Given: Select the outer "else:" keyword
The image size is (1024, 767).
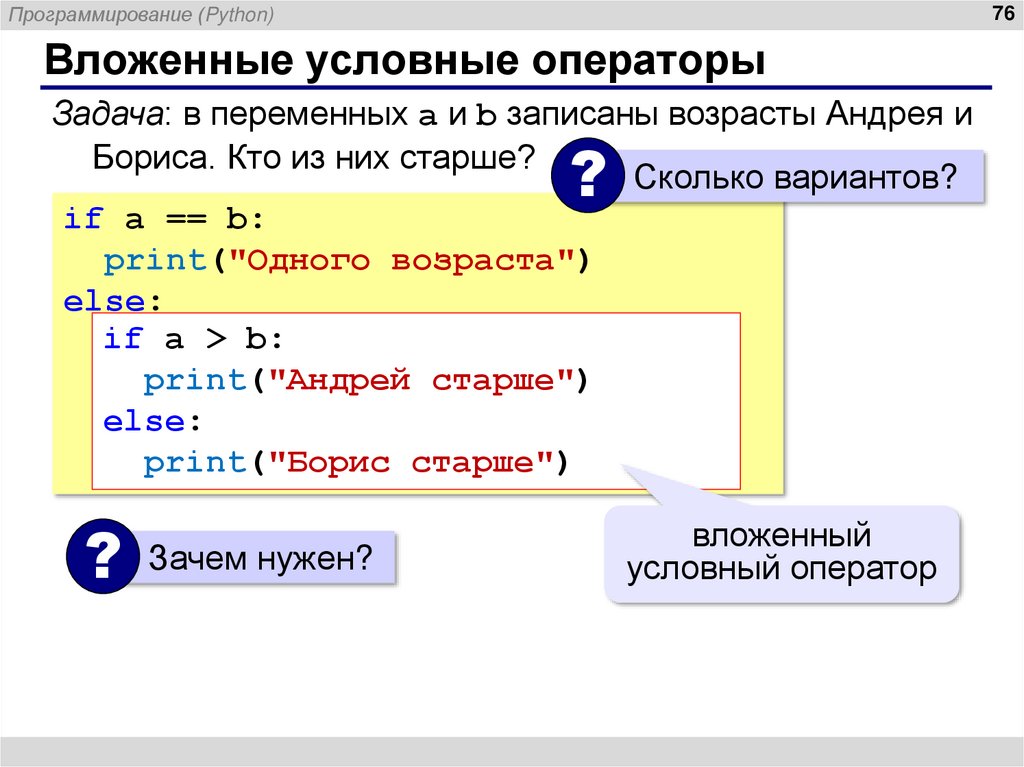Looking at the screenshot, I should 113,300.
